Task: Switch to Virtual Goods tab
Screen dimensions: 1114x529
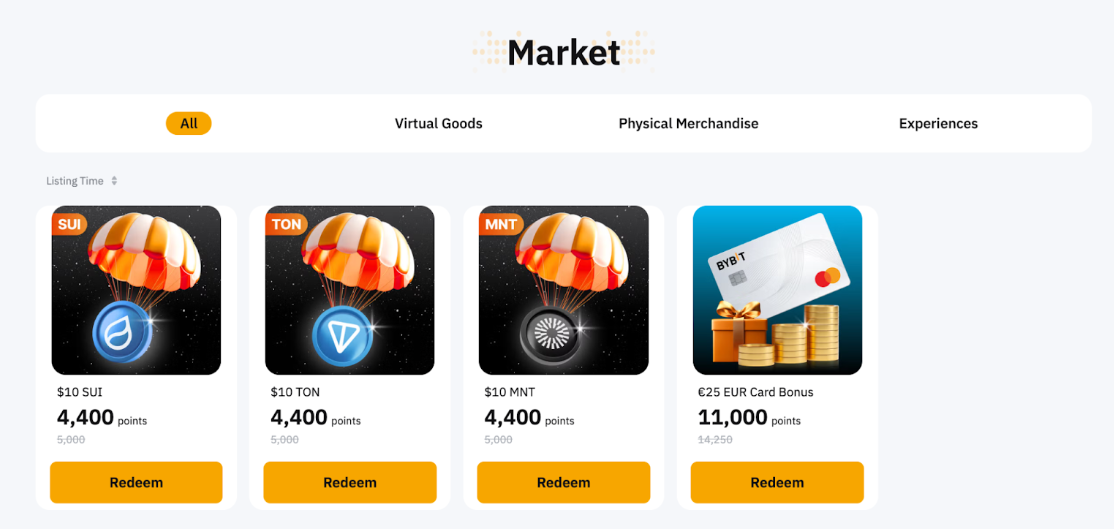Action: point(438,124)
